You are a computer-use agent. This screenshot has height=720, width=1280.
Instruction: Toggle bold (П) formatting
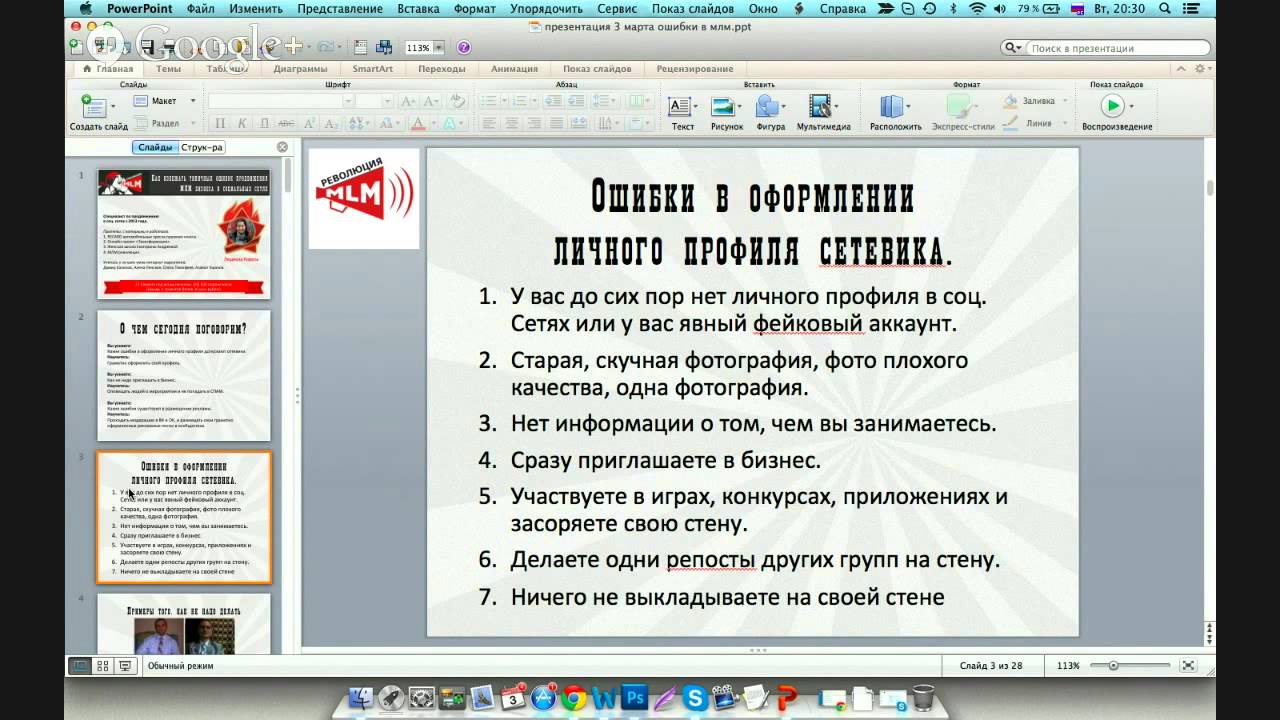pos(220,124)
